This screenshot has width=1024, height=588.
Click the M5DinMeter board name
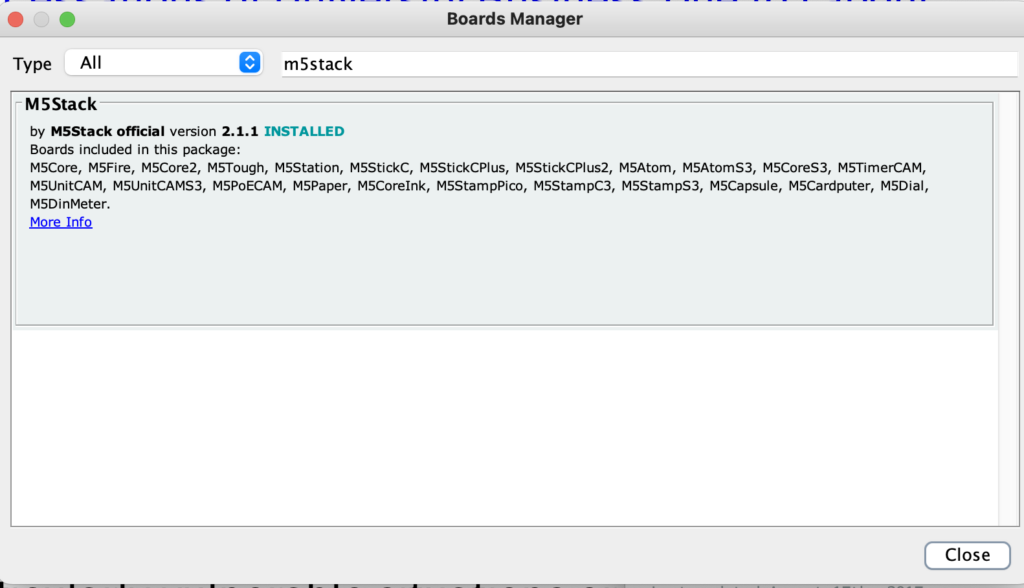69,204
